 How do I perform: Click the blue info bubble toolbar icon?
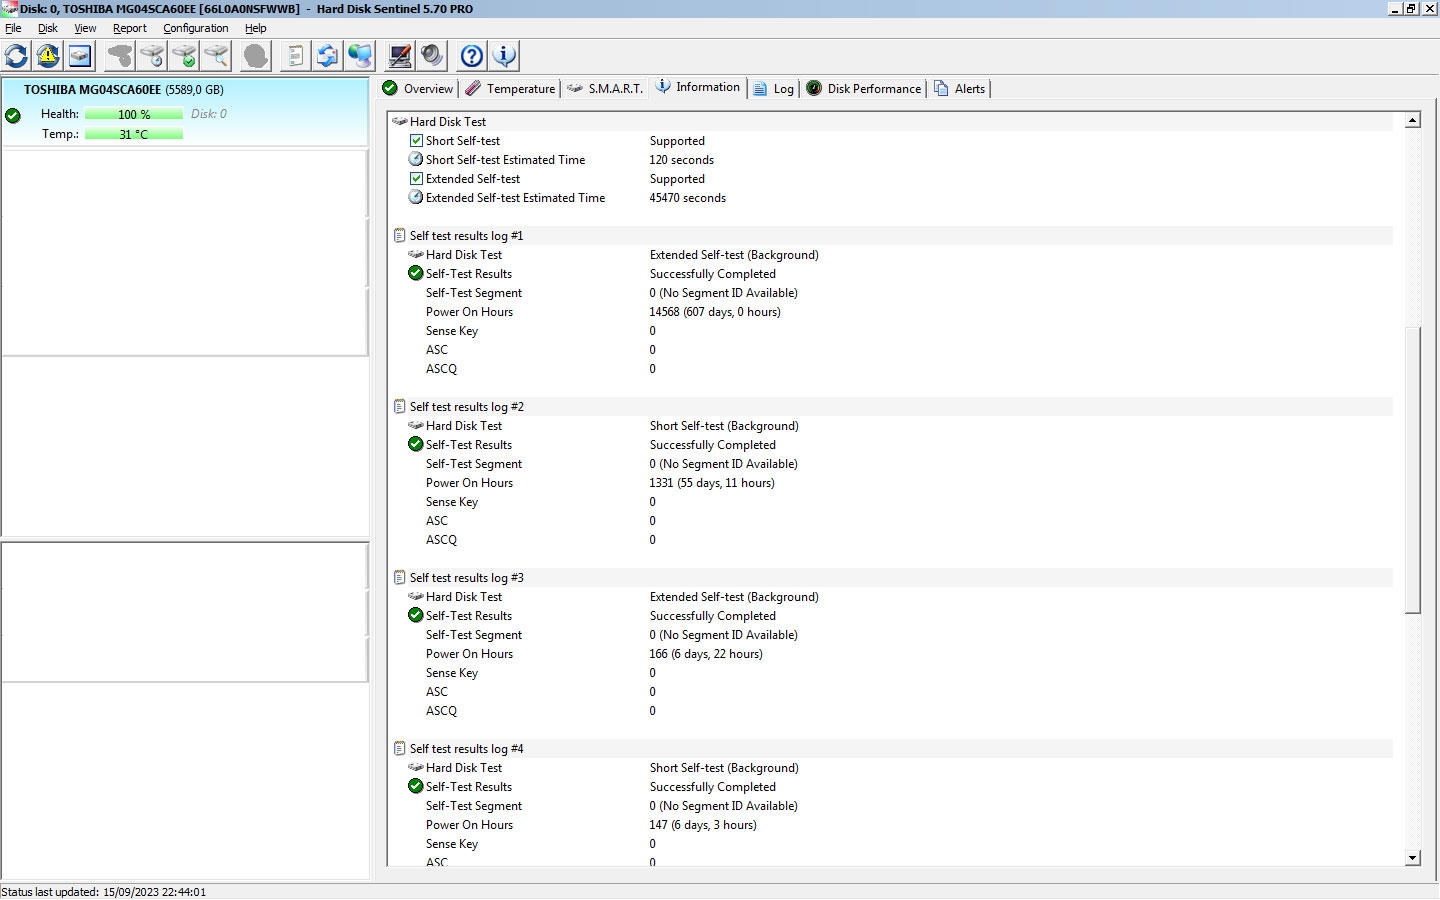point(504,56)
